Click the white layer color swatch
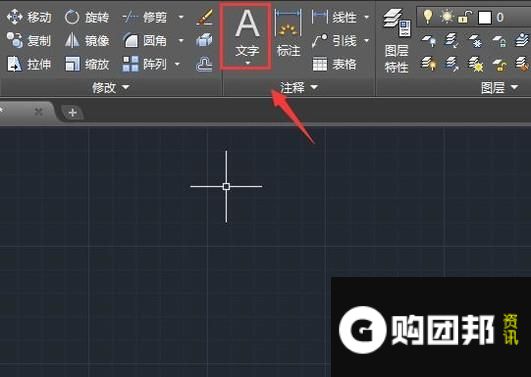 click(x=485, y=18)
